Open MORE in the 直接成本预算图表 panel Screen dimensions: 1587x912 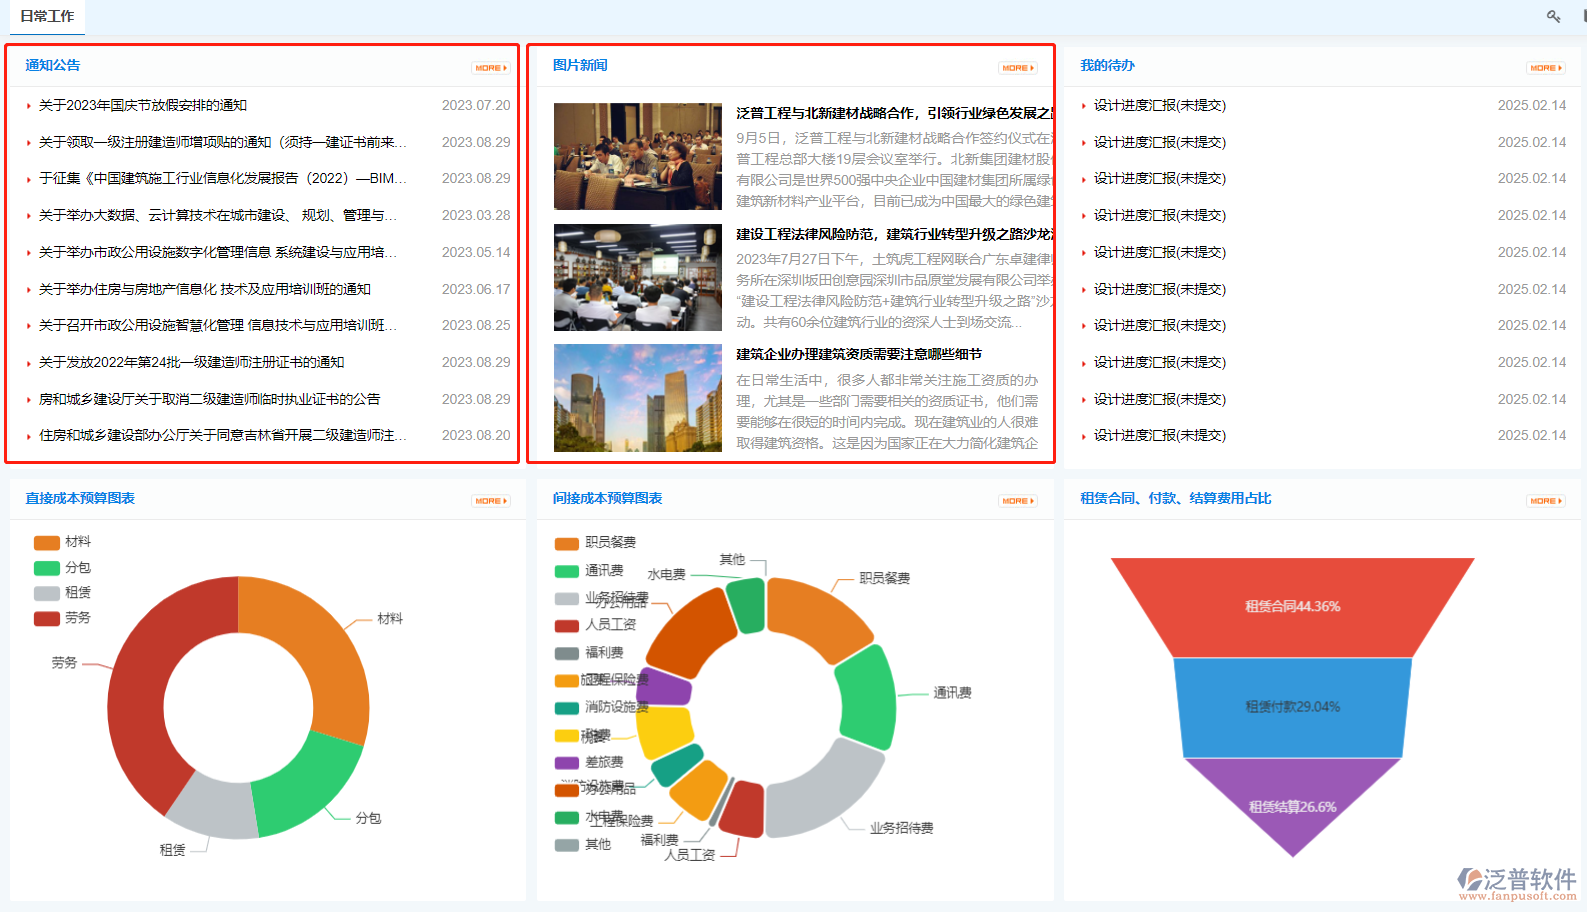pyautogui.click(x=490, y=501)
